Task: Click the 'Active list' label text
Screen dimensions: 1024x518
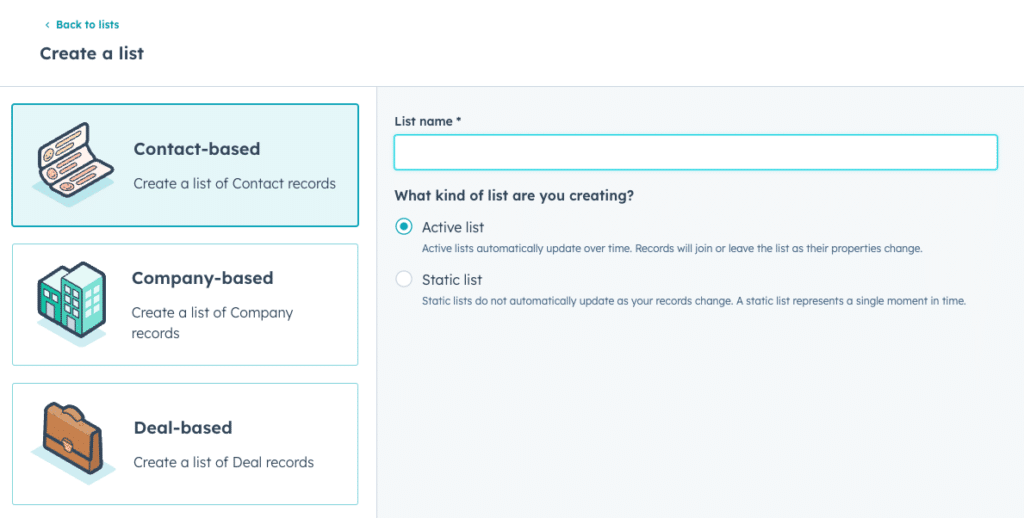Action: coord(453,227)
